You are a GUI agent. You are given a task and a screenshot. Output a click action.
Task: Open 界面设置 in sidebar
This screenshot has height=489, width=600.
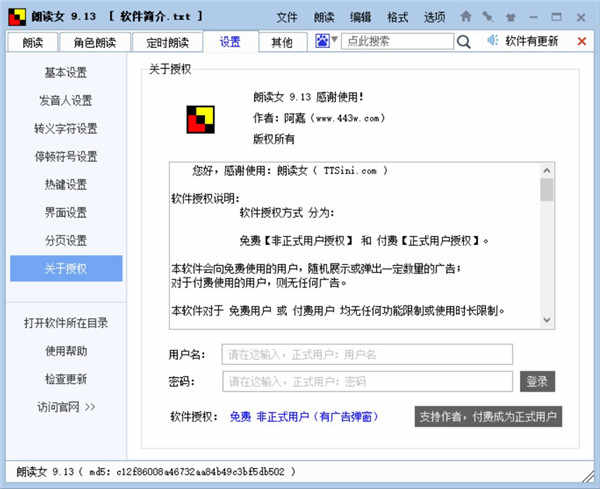tap(66, 212)
